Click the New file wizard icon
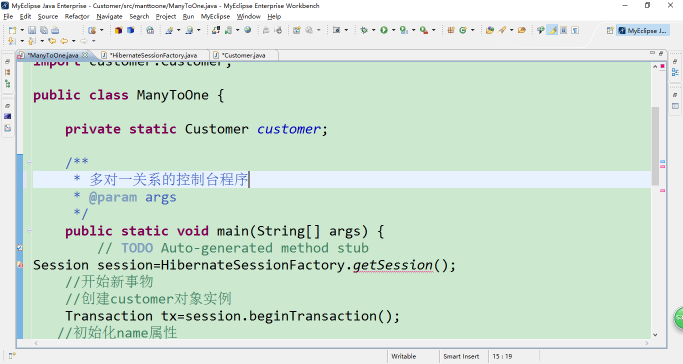Viewport: 683px width, 364px height. point(12,30)
